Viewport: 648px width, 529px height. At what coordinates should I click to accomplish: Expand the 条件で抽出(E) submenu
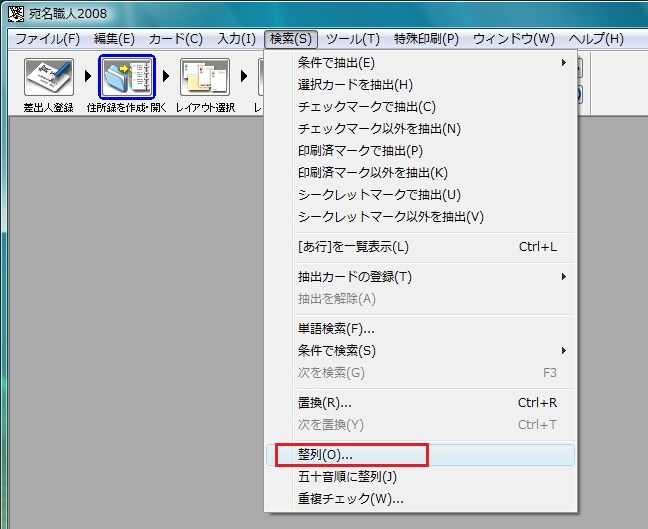pos(420,63)
